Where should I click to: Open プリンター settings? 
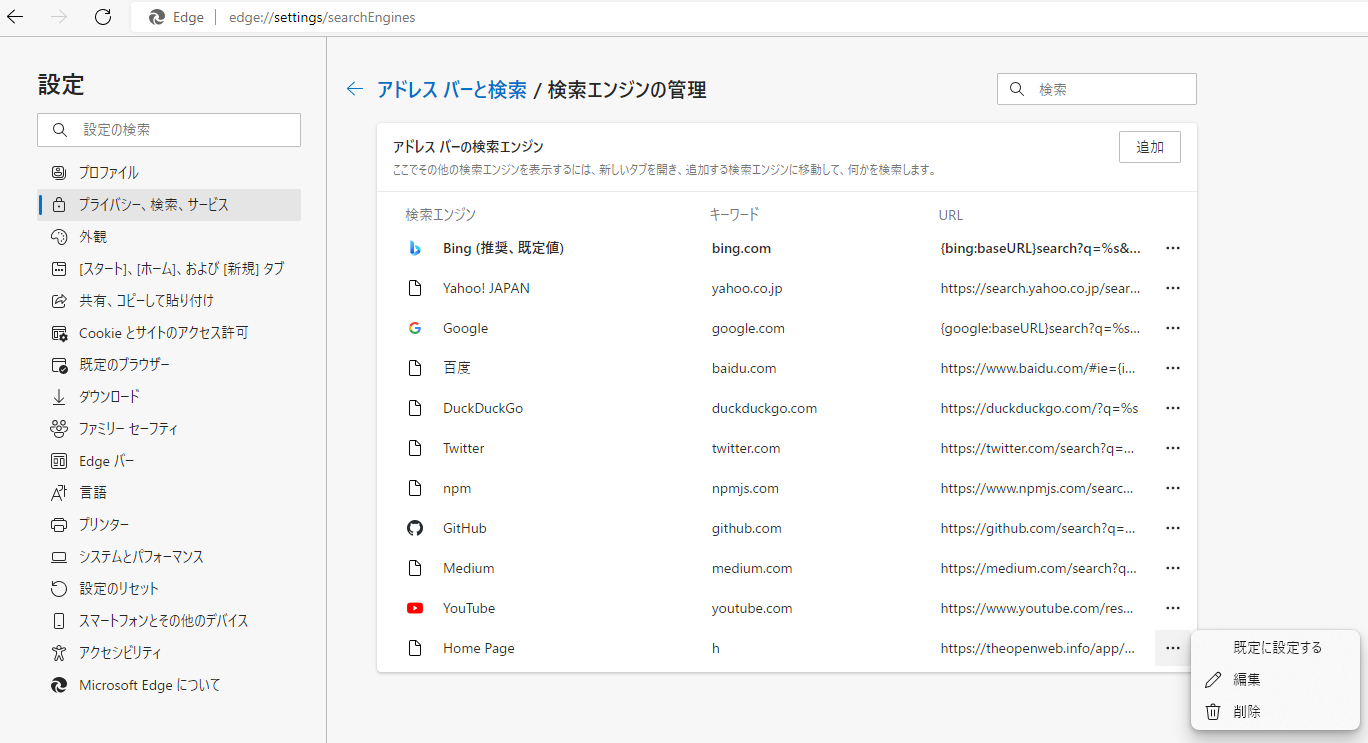(169, 525)
